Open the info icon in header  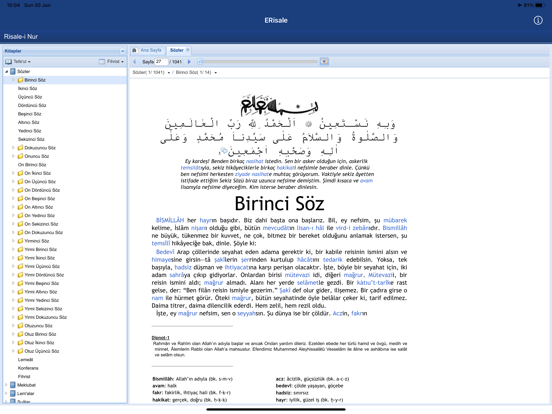tap(538, 20)
